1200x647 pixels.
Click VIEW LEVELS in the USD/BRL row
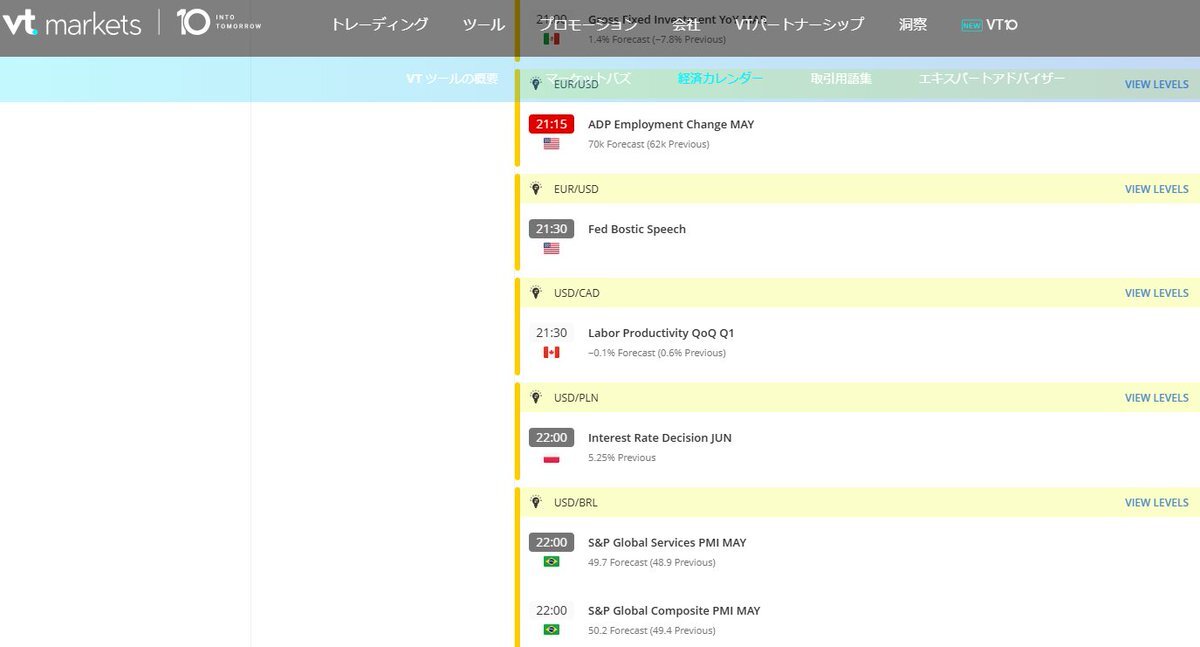point(1157,503)
